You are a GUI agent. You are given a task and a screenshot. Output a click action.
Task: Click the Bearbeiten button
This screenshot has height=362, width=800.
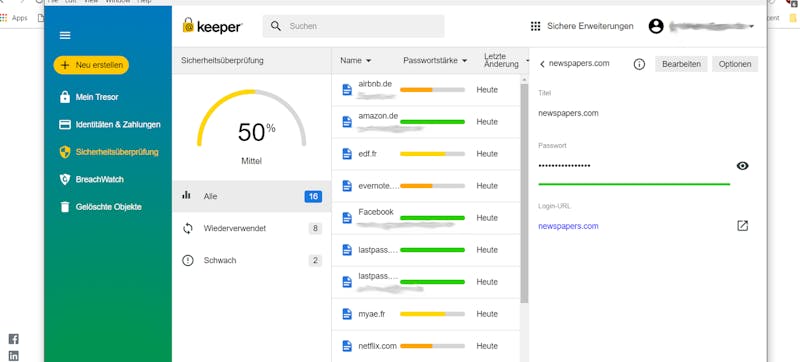point(681,64)
